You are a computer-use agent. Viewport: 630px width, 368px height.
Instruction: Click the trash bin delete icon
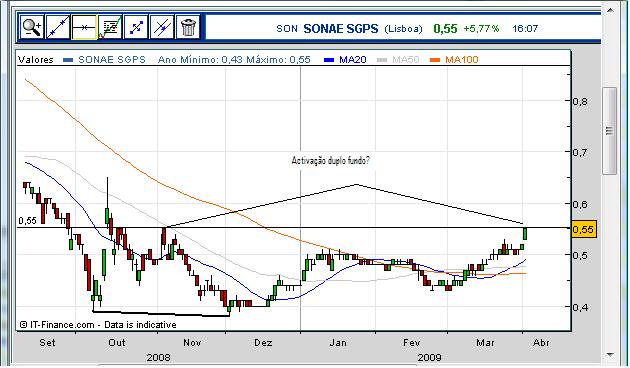[x=188, y=27]
